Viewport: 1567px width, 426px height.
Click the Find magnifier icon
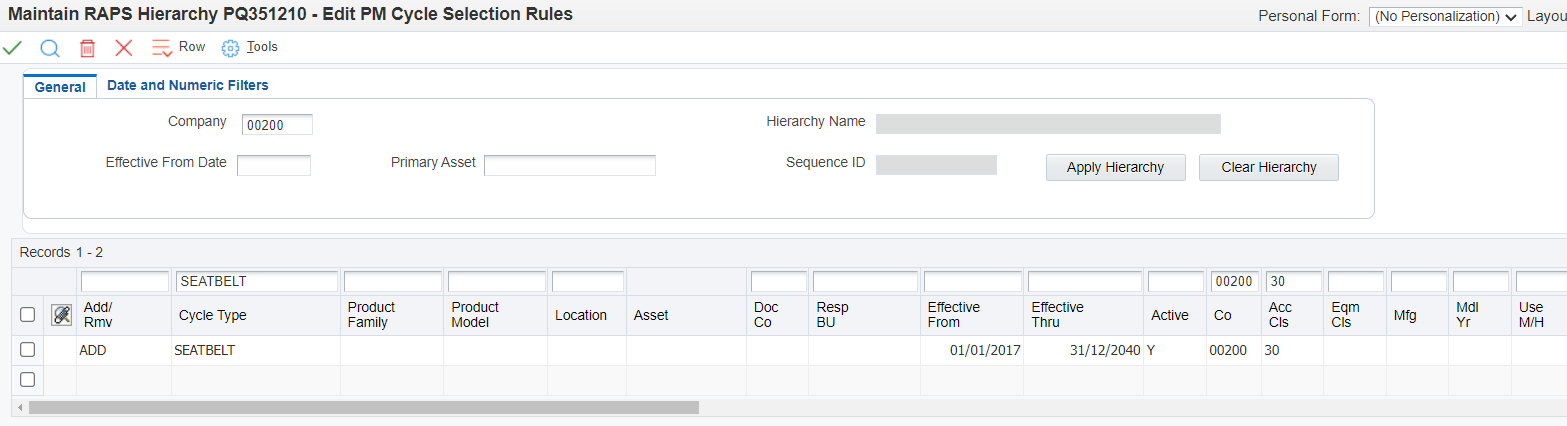pos(50,48)
